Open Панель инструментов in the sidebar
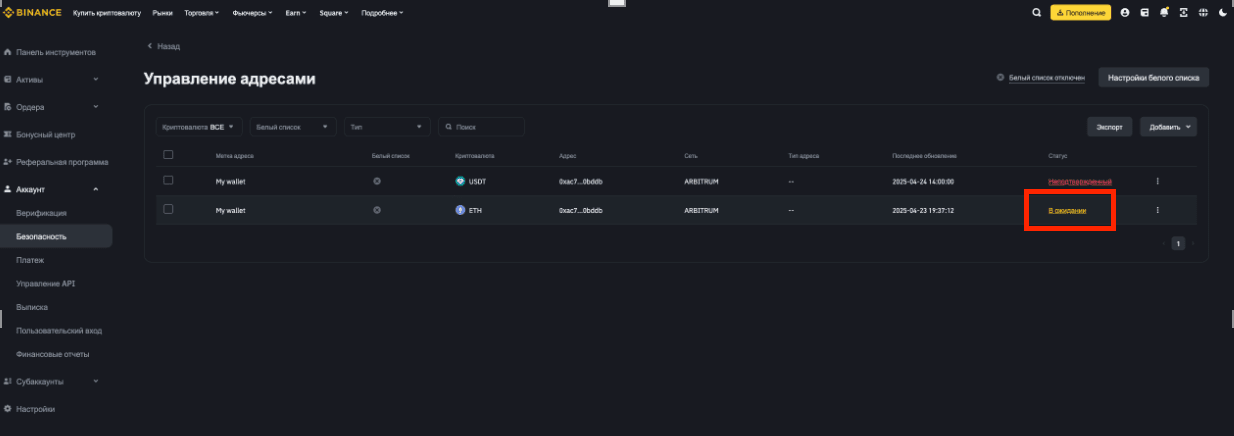The image size is (1234, 436). (56, 51)
